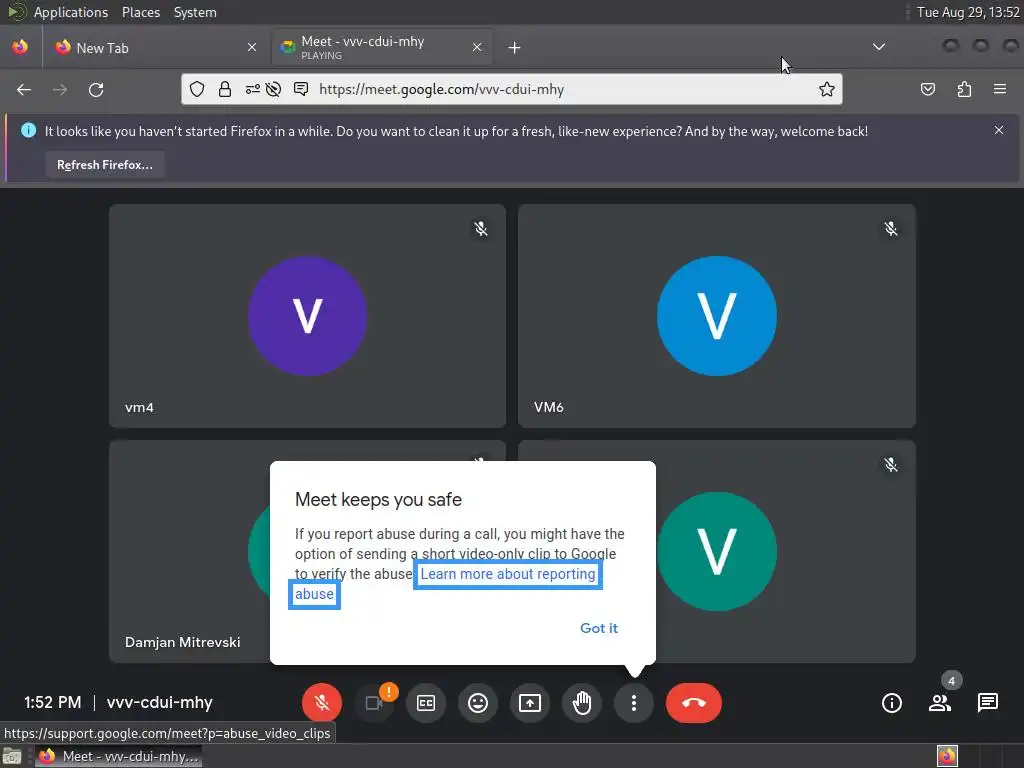Select the vm4 participant tile
This screenshot has height=768, width=1024.
[307, 316]
